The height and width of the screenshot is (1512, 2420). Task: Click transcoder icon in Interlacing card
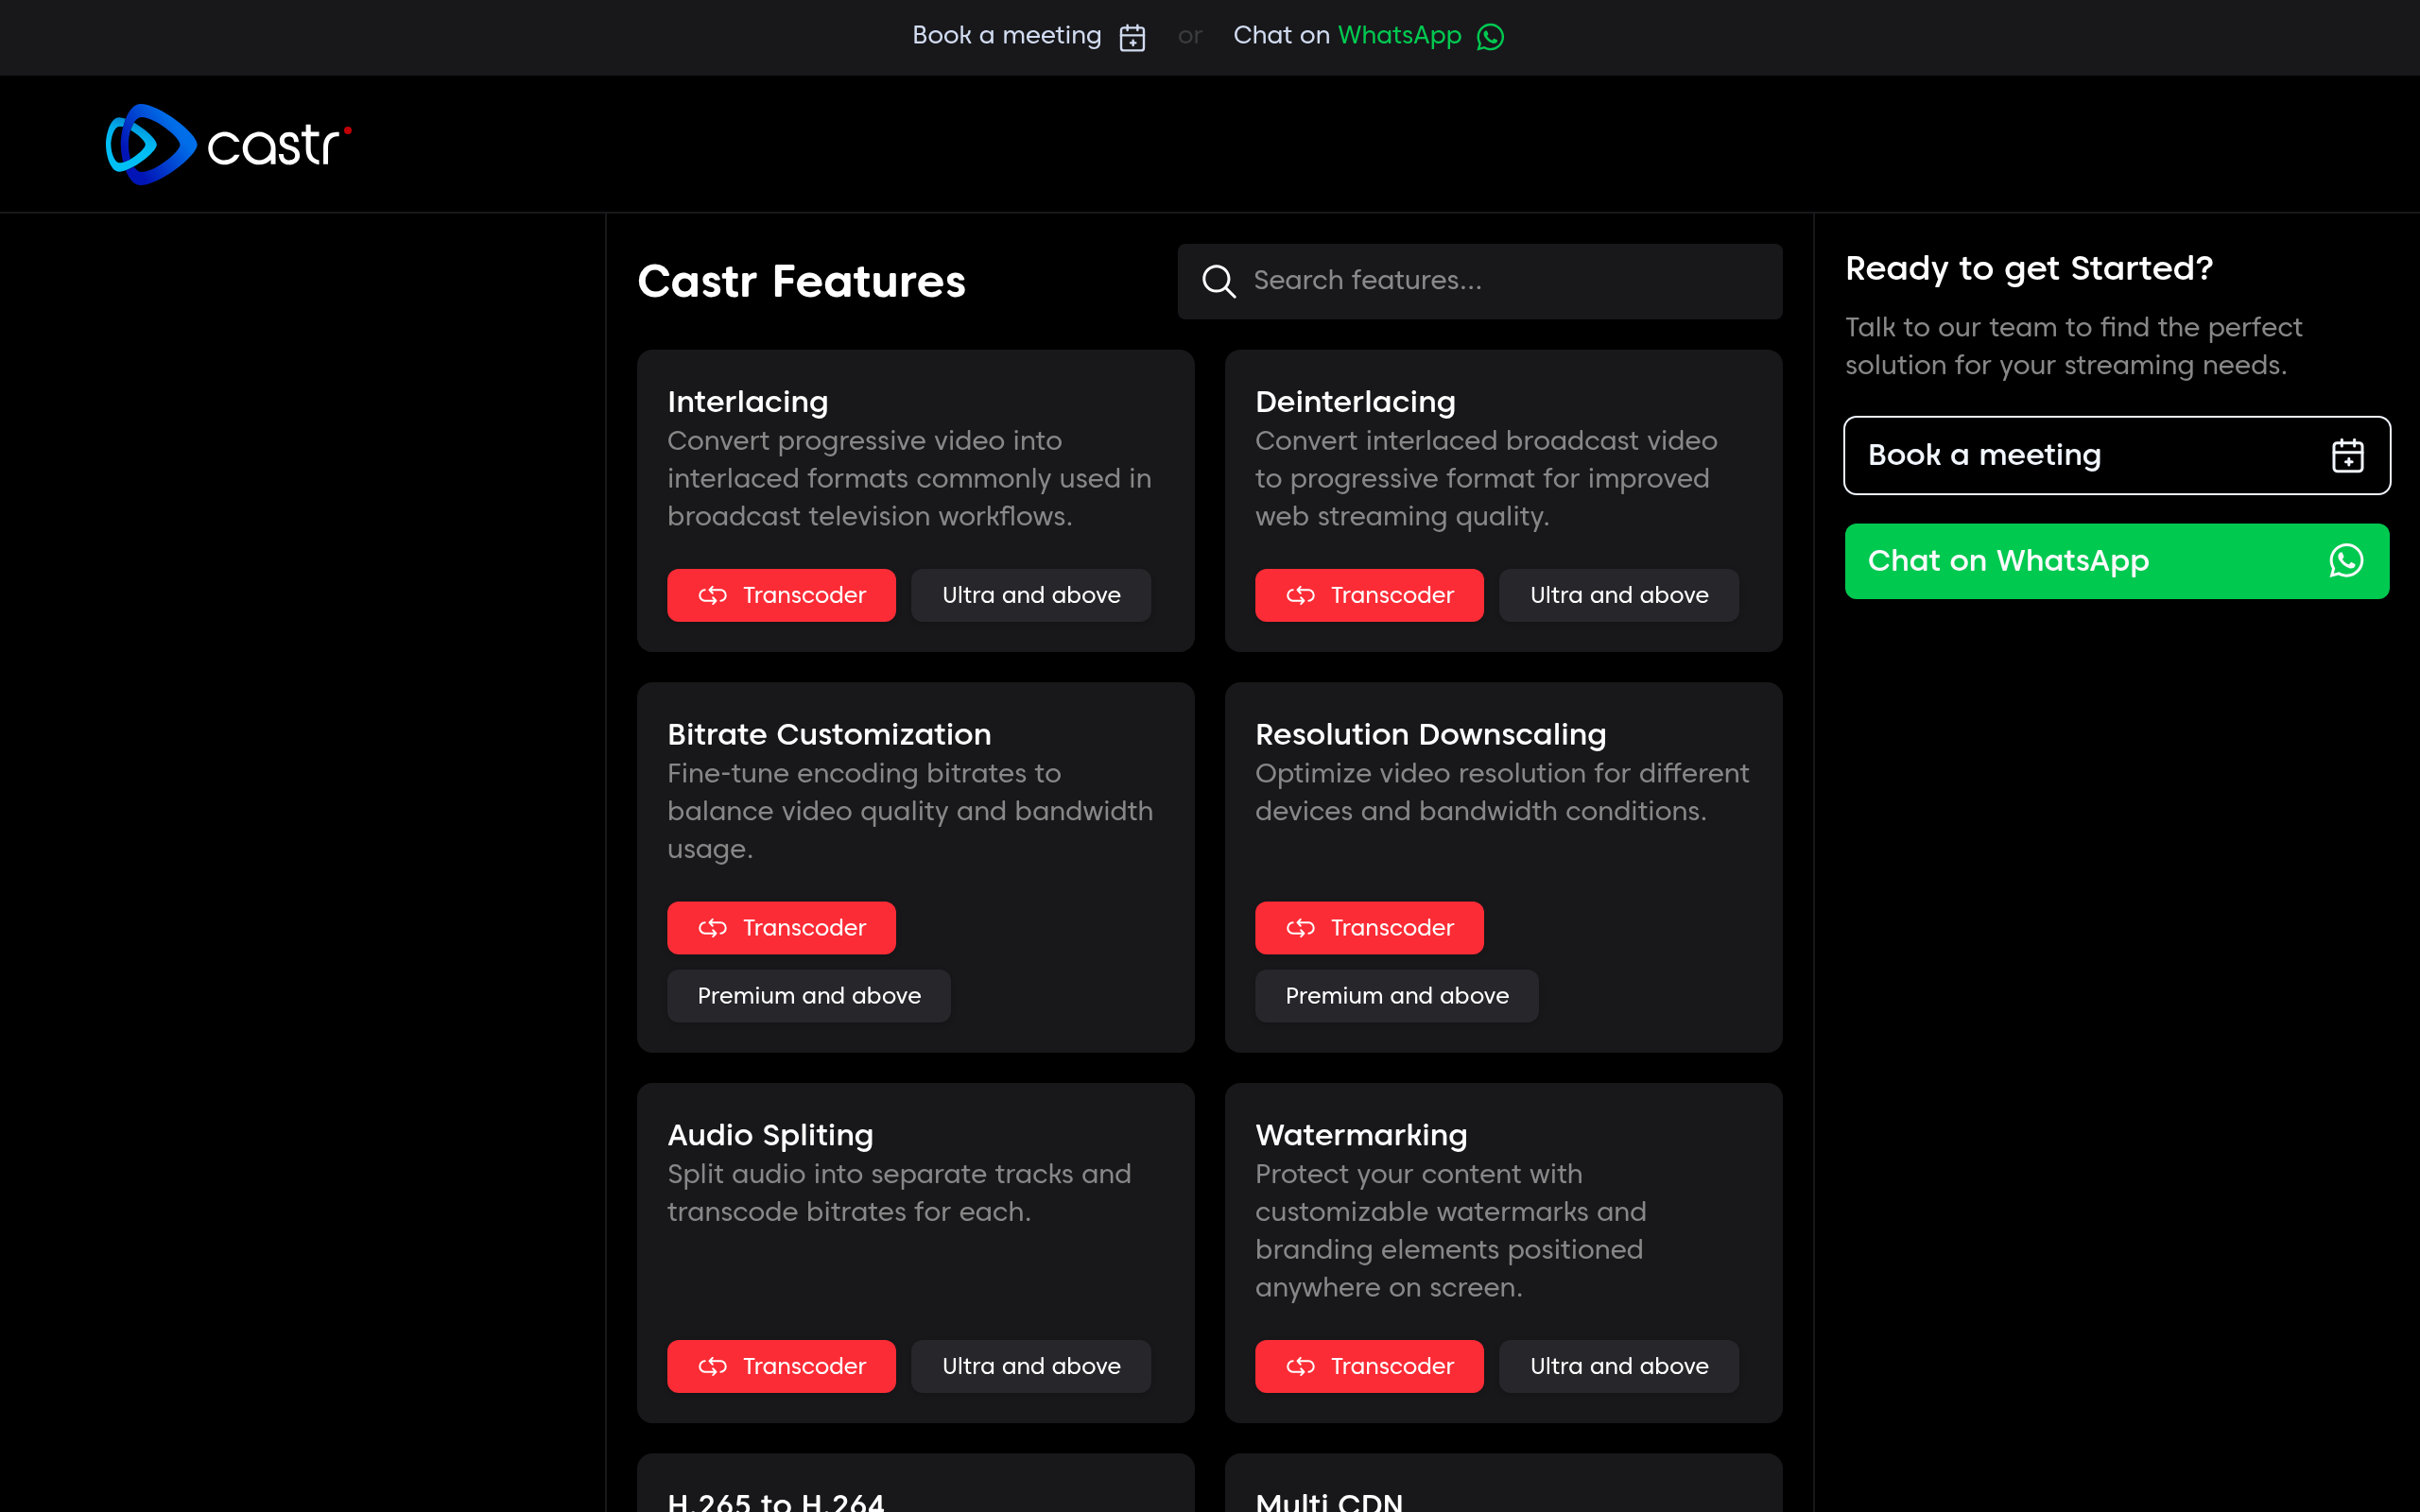(x=712, y=595)
